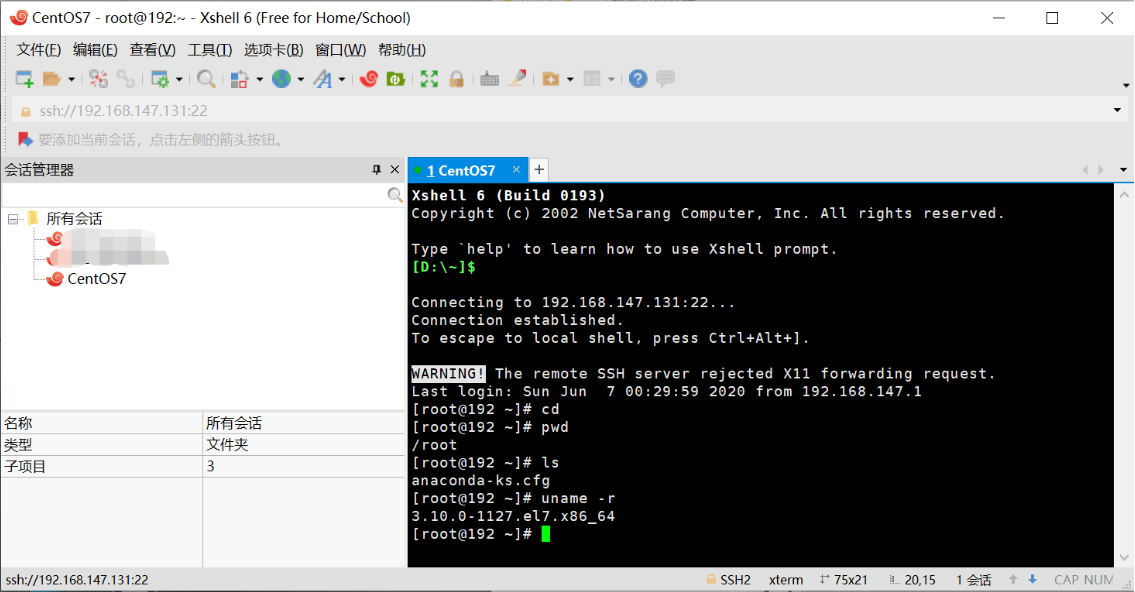Click the keyboard key-mapping icon
The height and width of the screenshot is (592, 1135).
(489, 79)
